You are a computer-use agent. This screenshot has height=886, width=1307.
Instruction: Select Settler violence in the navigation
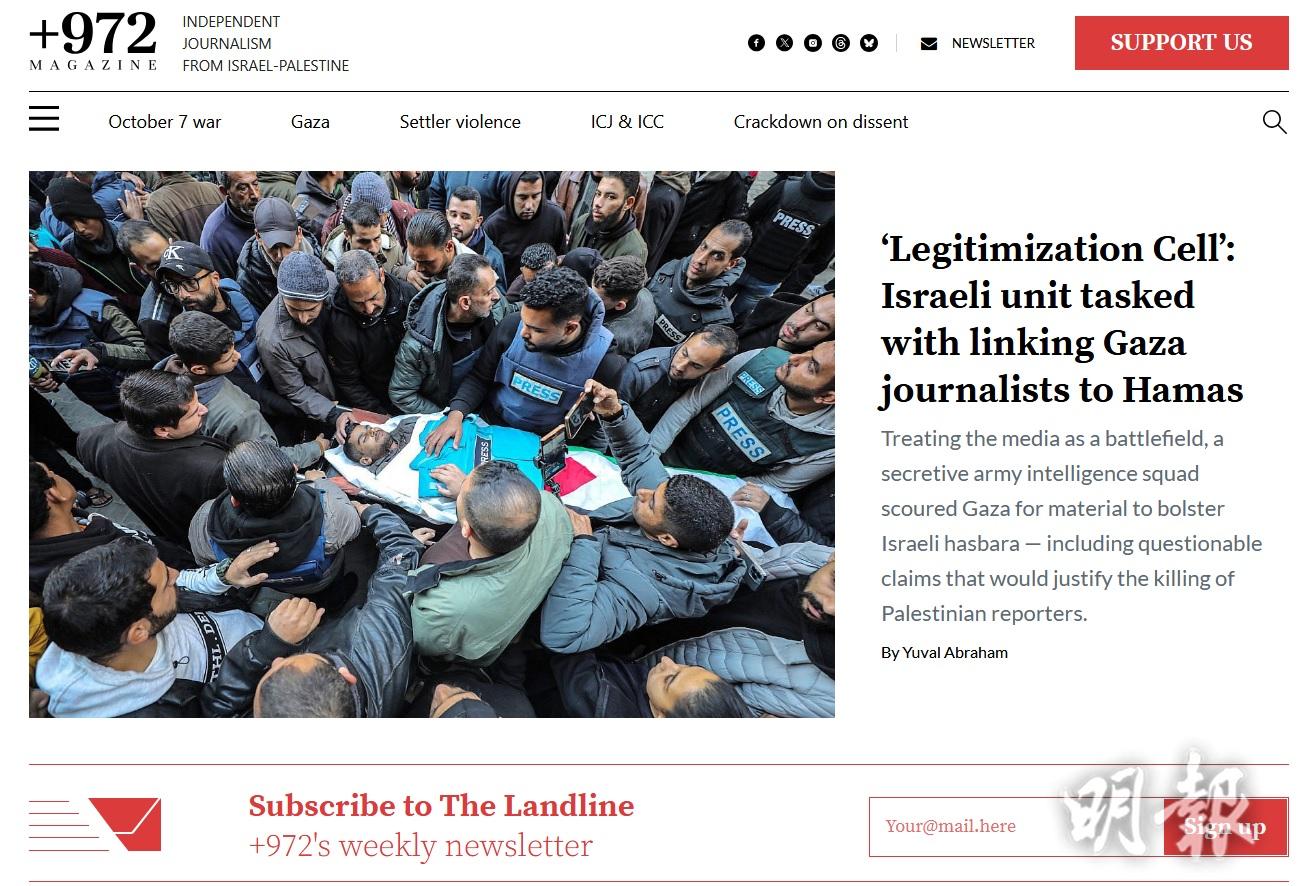click(460, 122)
